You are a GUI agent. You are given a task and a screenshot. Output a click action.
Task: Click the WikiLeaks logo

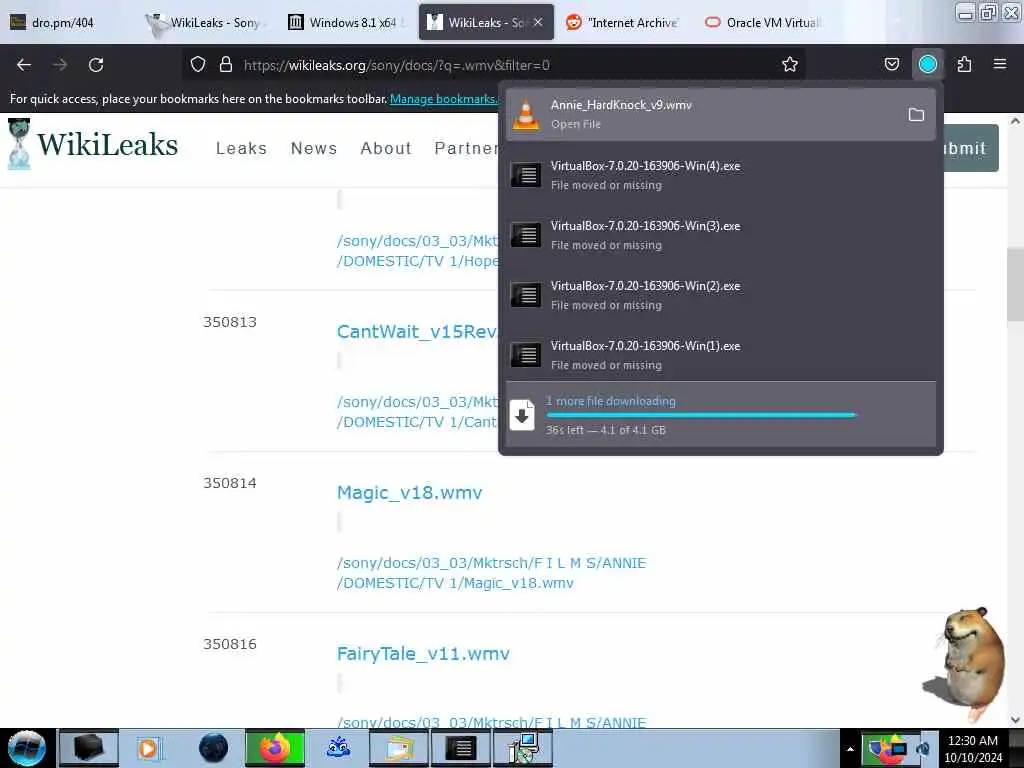[93, 144]
